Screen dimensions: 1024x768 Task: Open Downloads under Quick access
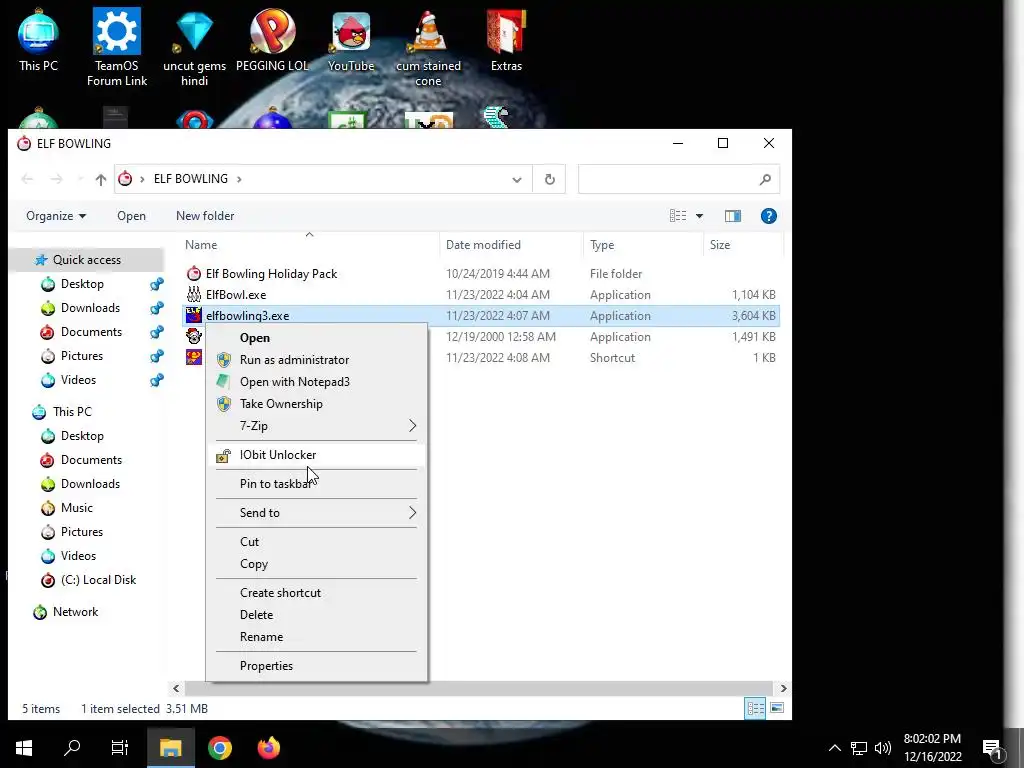coord(90,308)
